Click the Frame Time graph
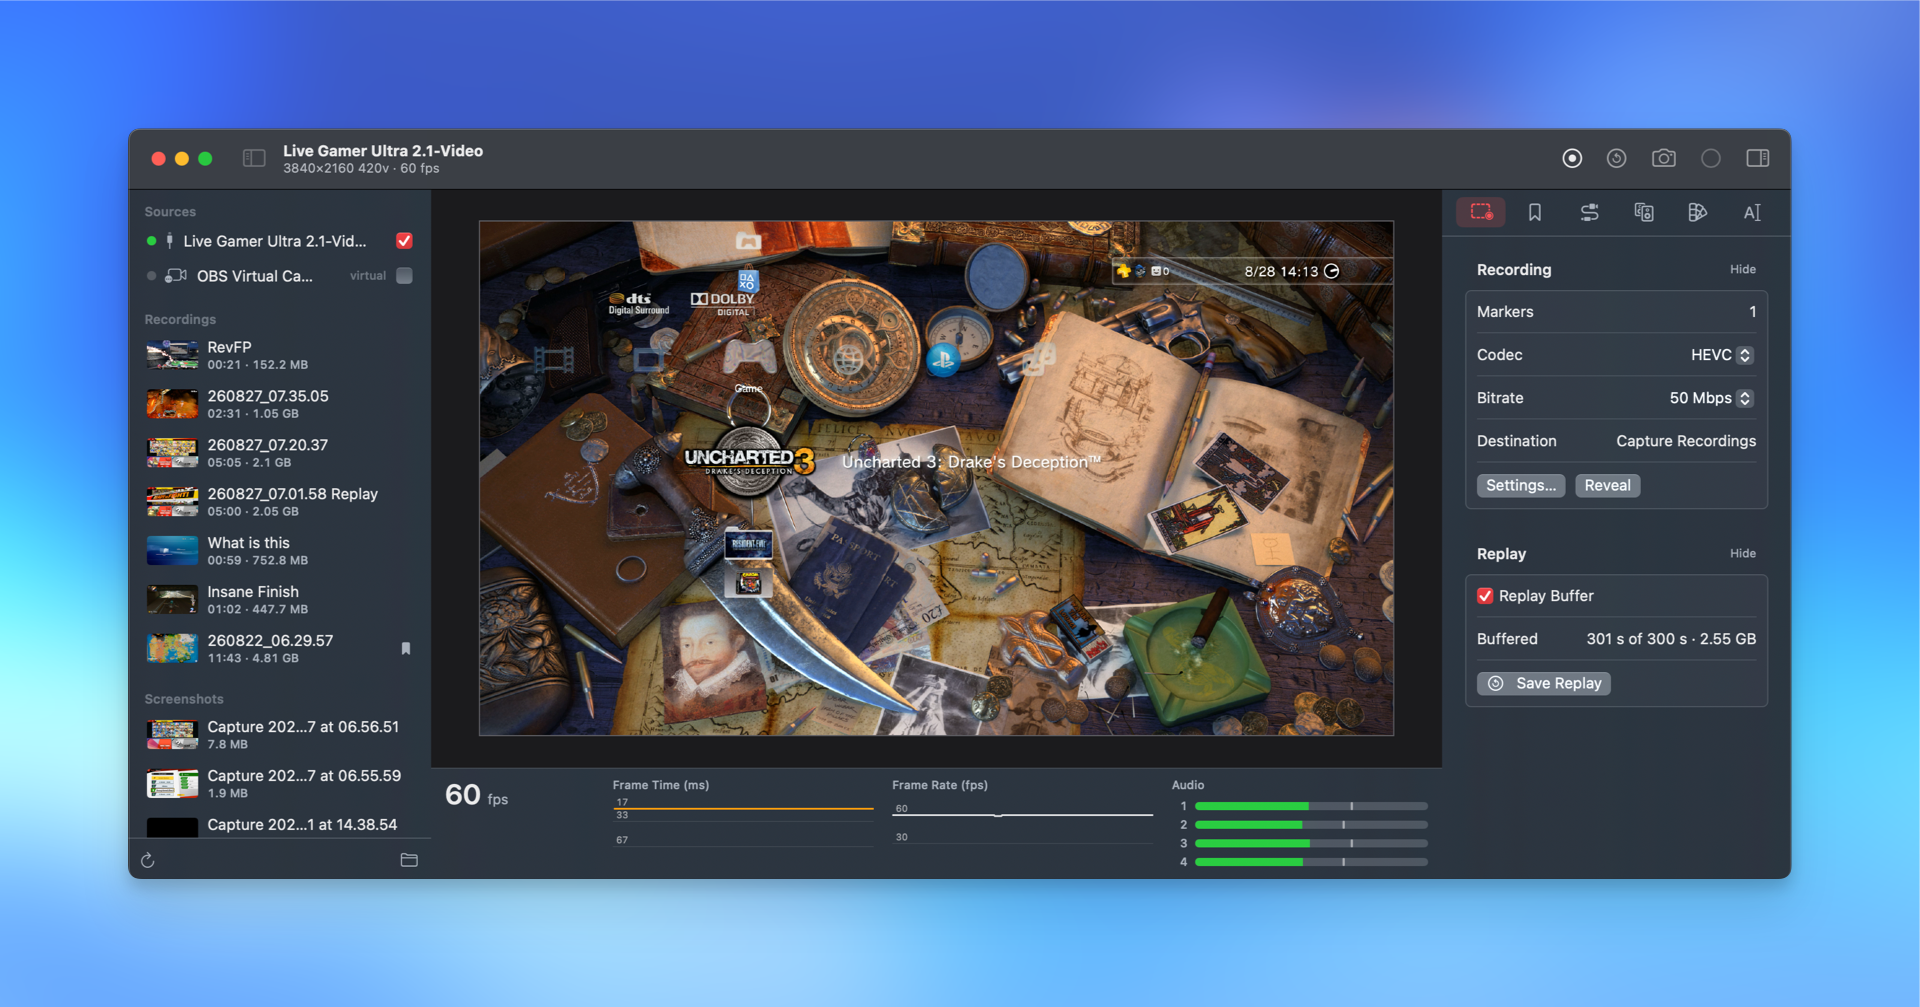 743,823
